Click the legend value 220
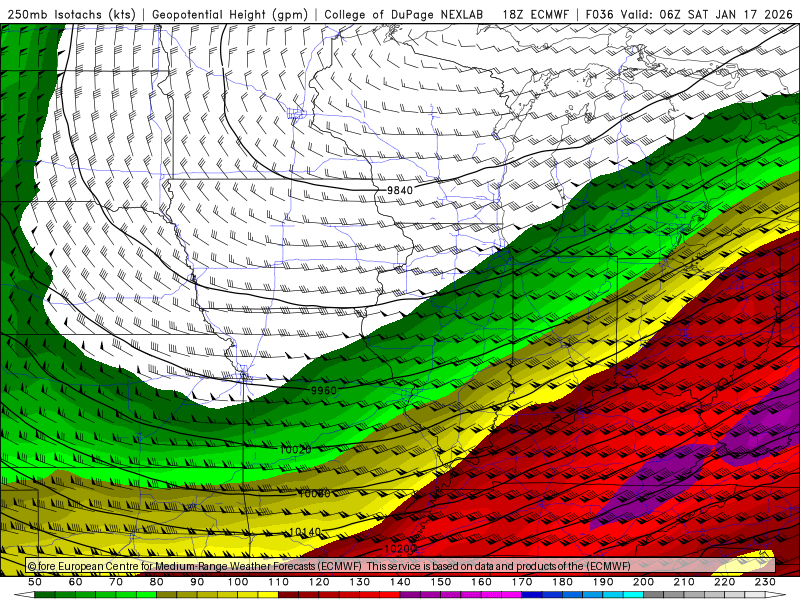The width and height of the screenshot is (800, 600). [724, 582]
